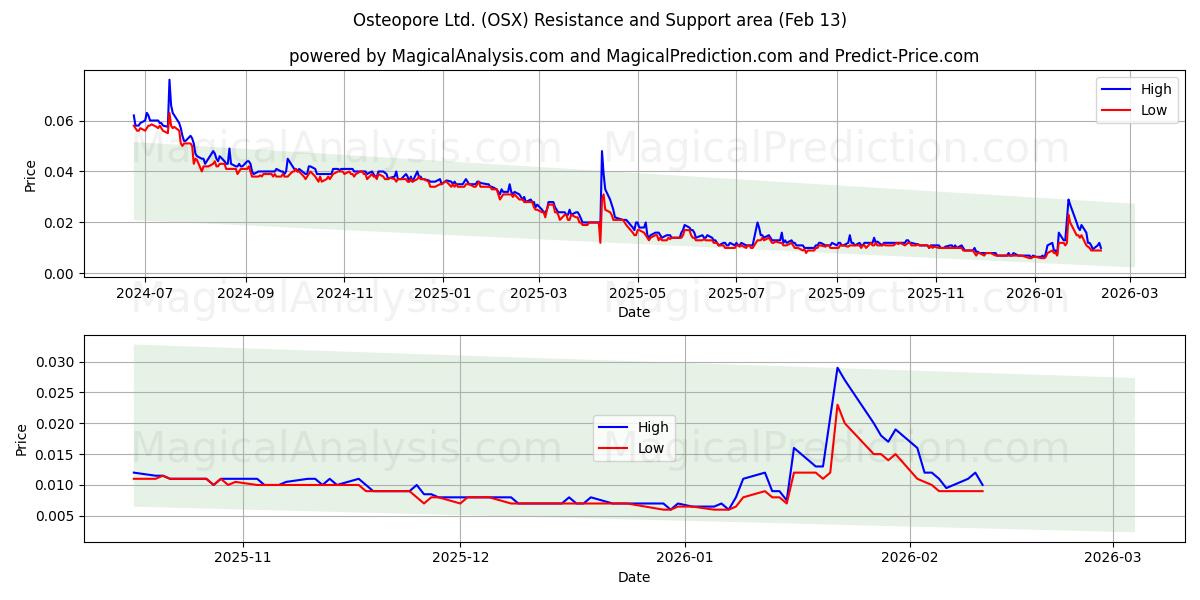Click the '2026-02' x-axis label on bottom chart
Image resolution: width=1200 pixels, height=600 pixels.
click(910, 560)
